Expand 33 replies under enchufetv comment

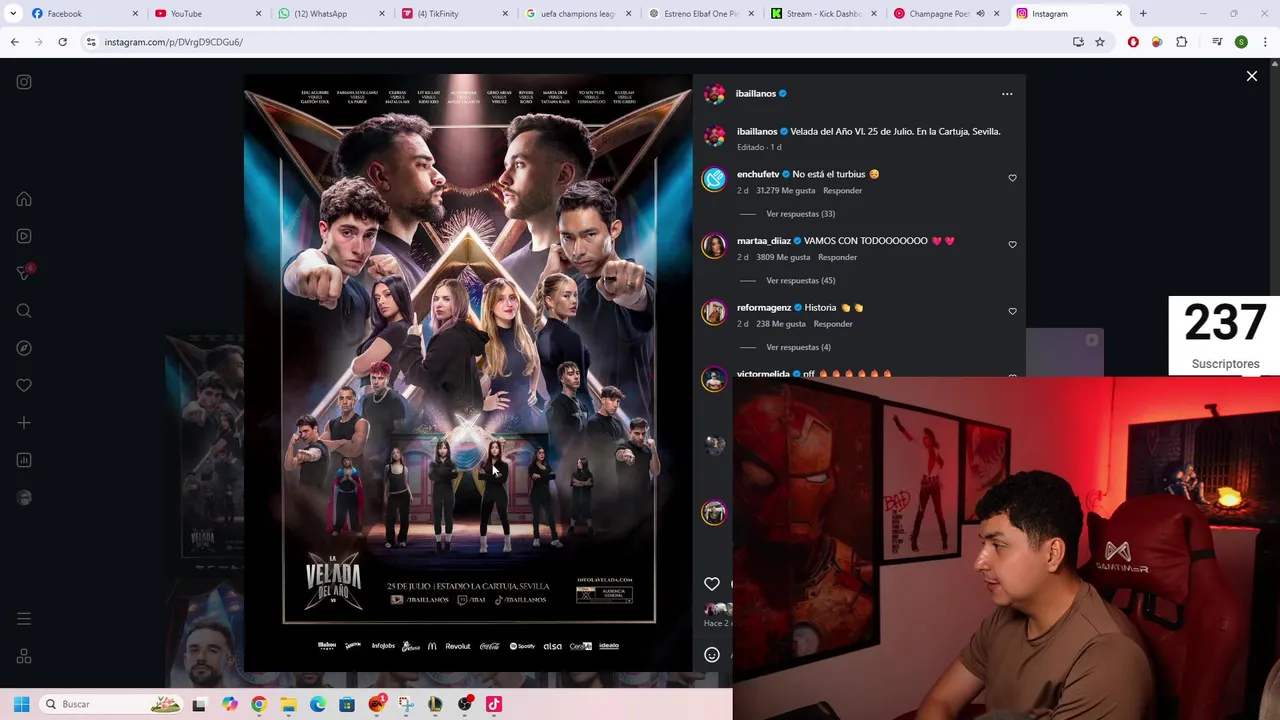tap(800, 214)
